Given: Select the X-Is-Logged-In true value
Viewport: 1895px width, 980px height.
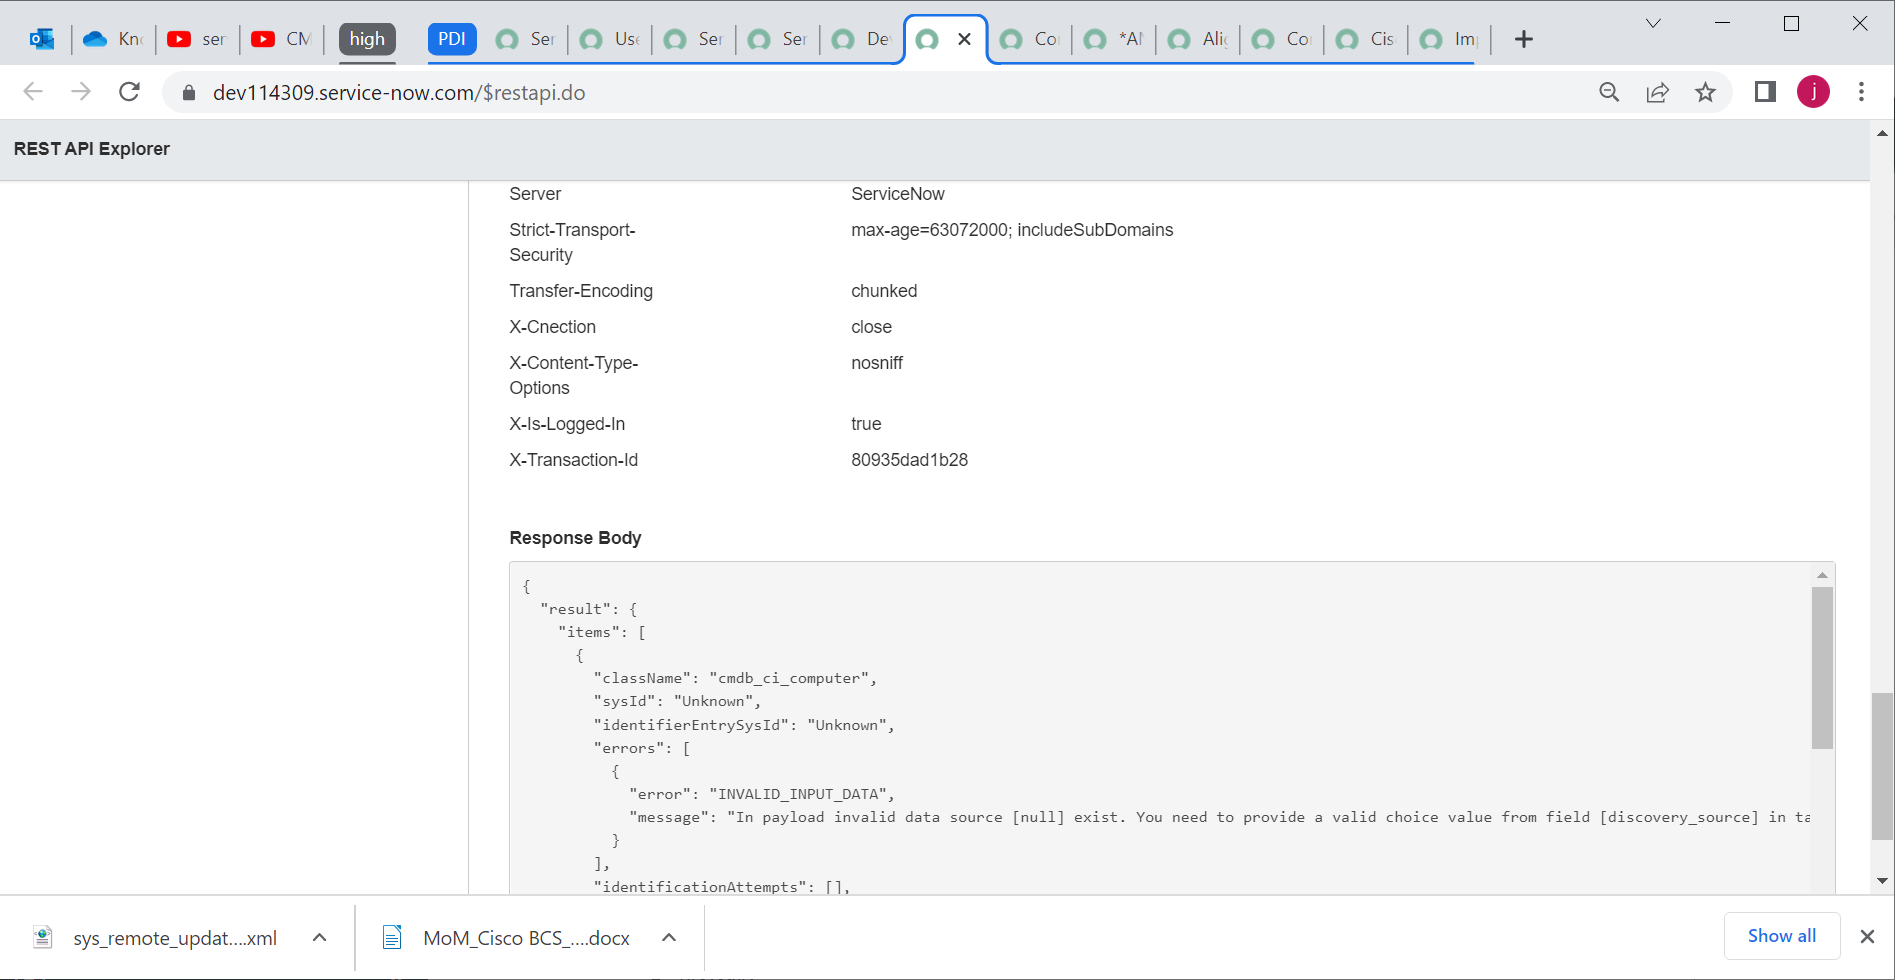Looking at the screenshot, I should click(866, 424).
